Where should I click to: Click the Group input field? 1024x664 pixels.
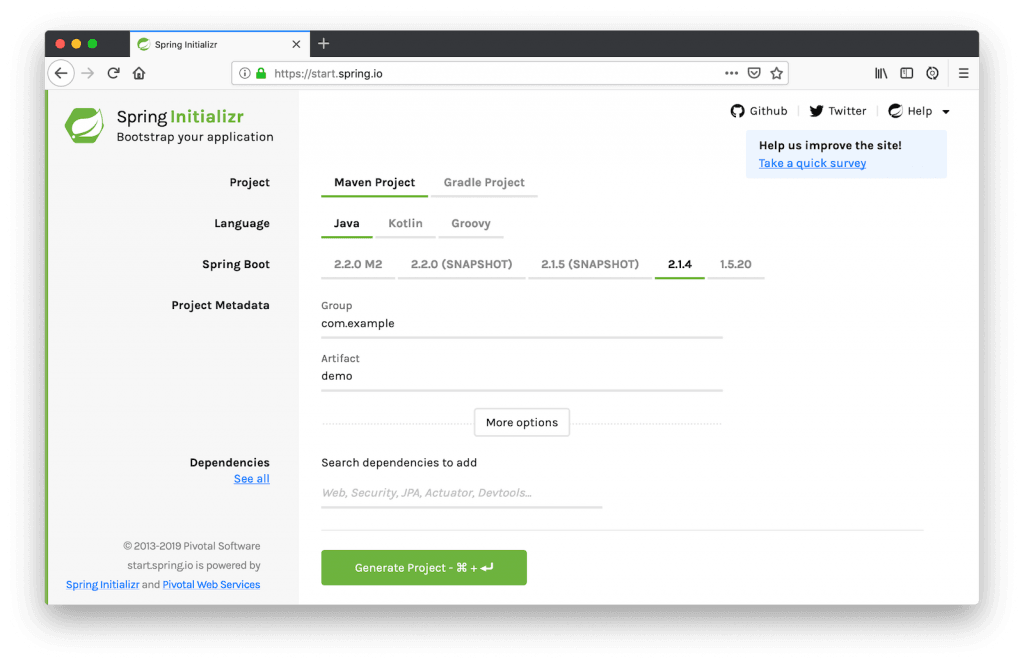pos(522,324)
